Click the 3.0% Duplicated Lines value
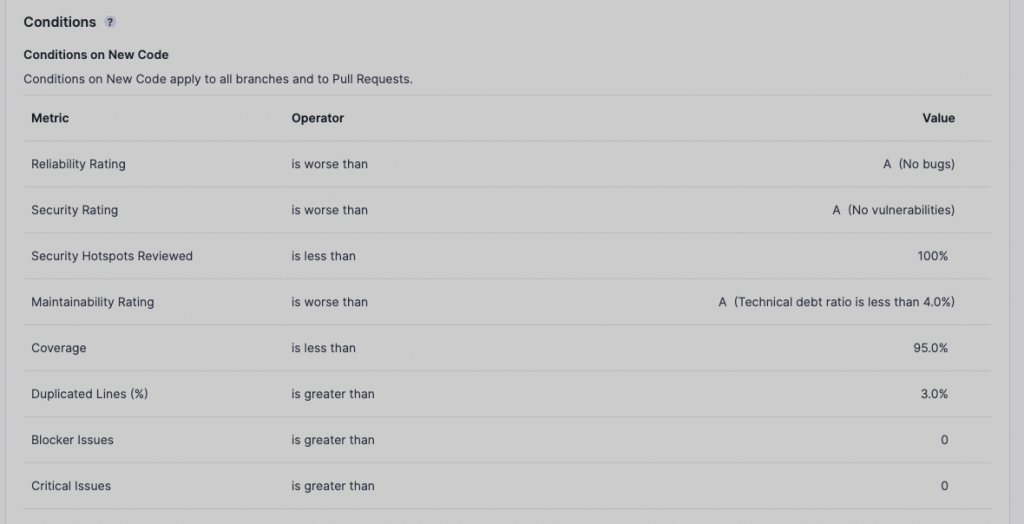Image resolution: width=1024 pixels, height=524 pixels. 933,394
